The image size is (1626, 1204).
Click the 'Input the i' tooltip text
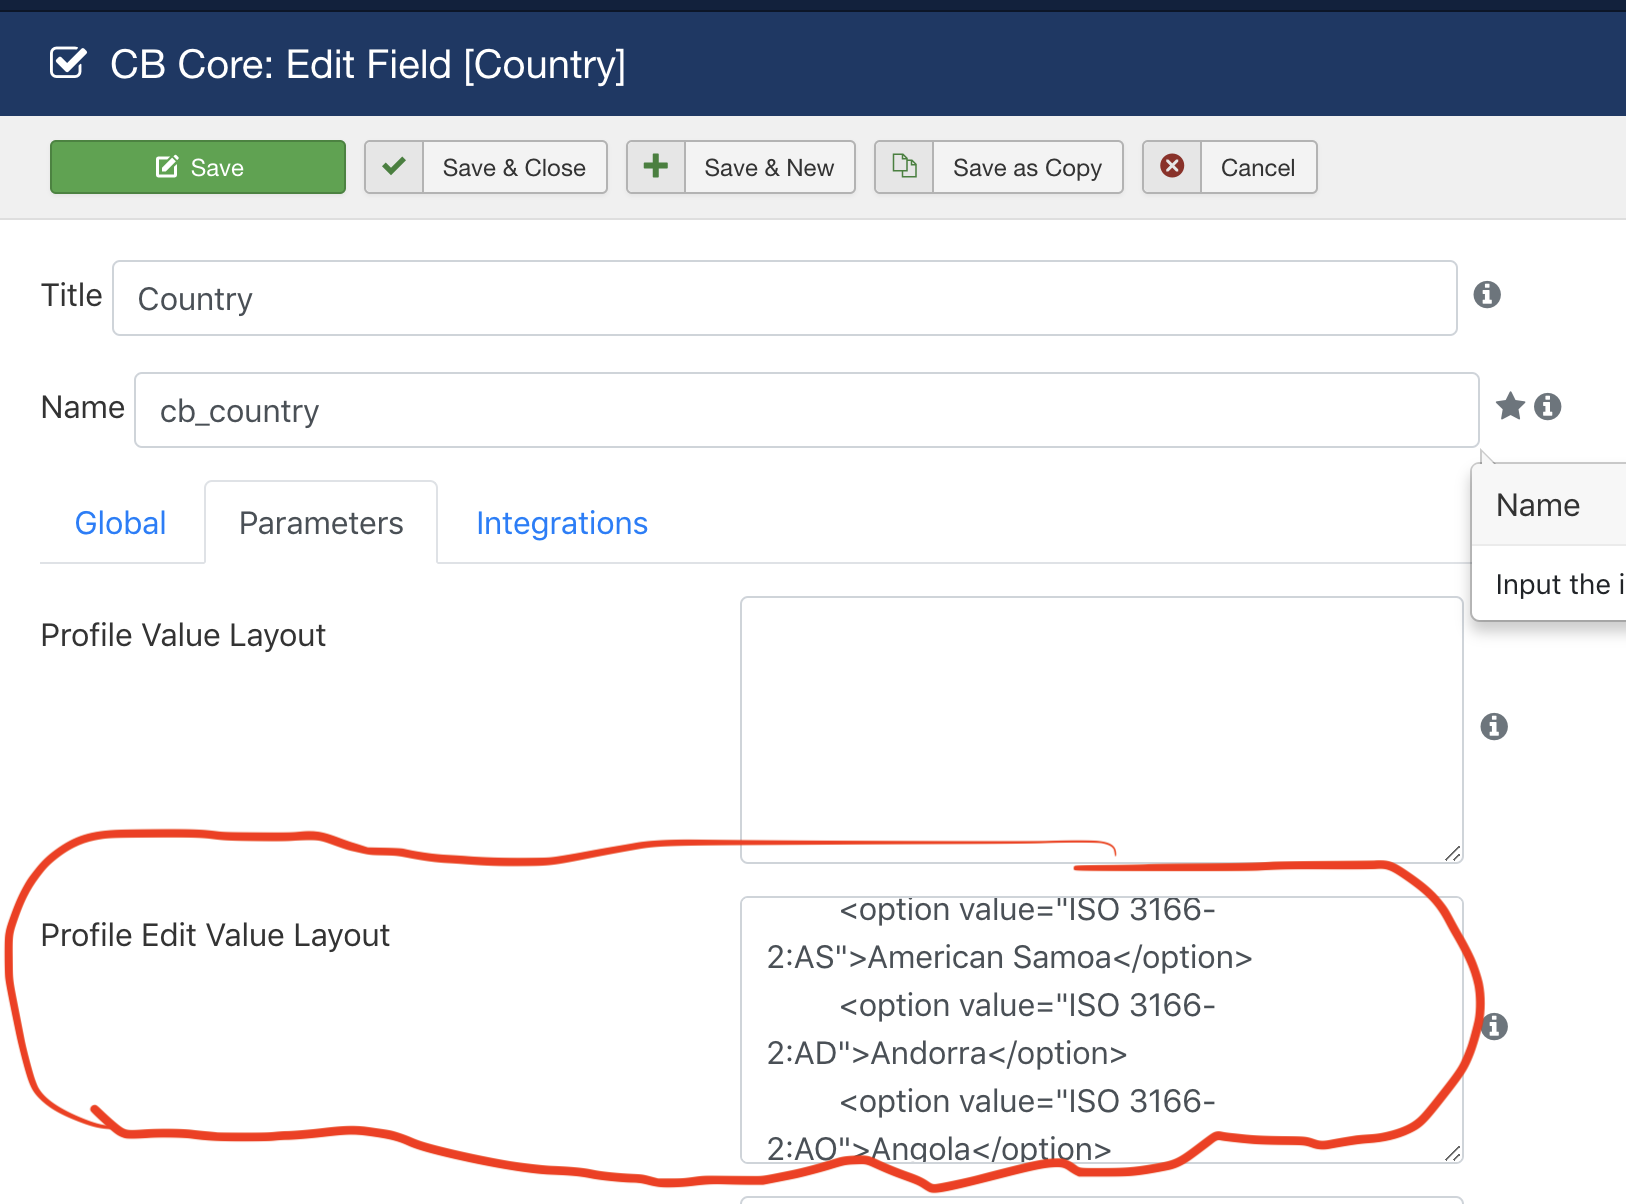pos(1559,584)
